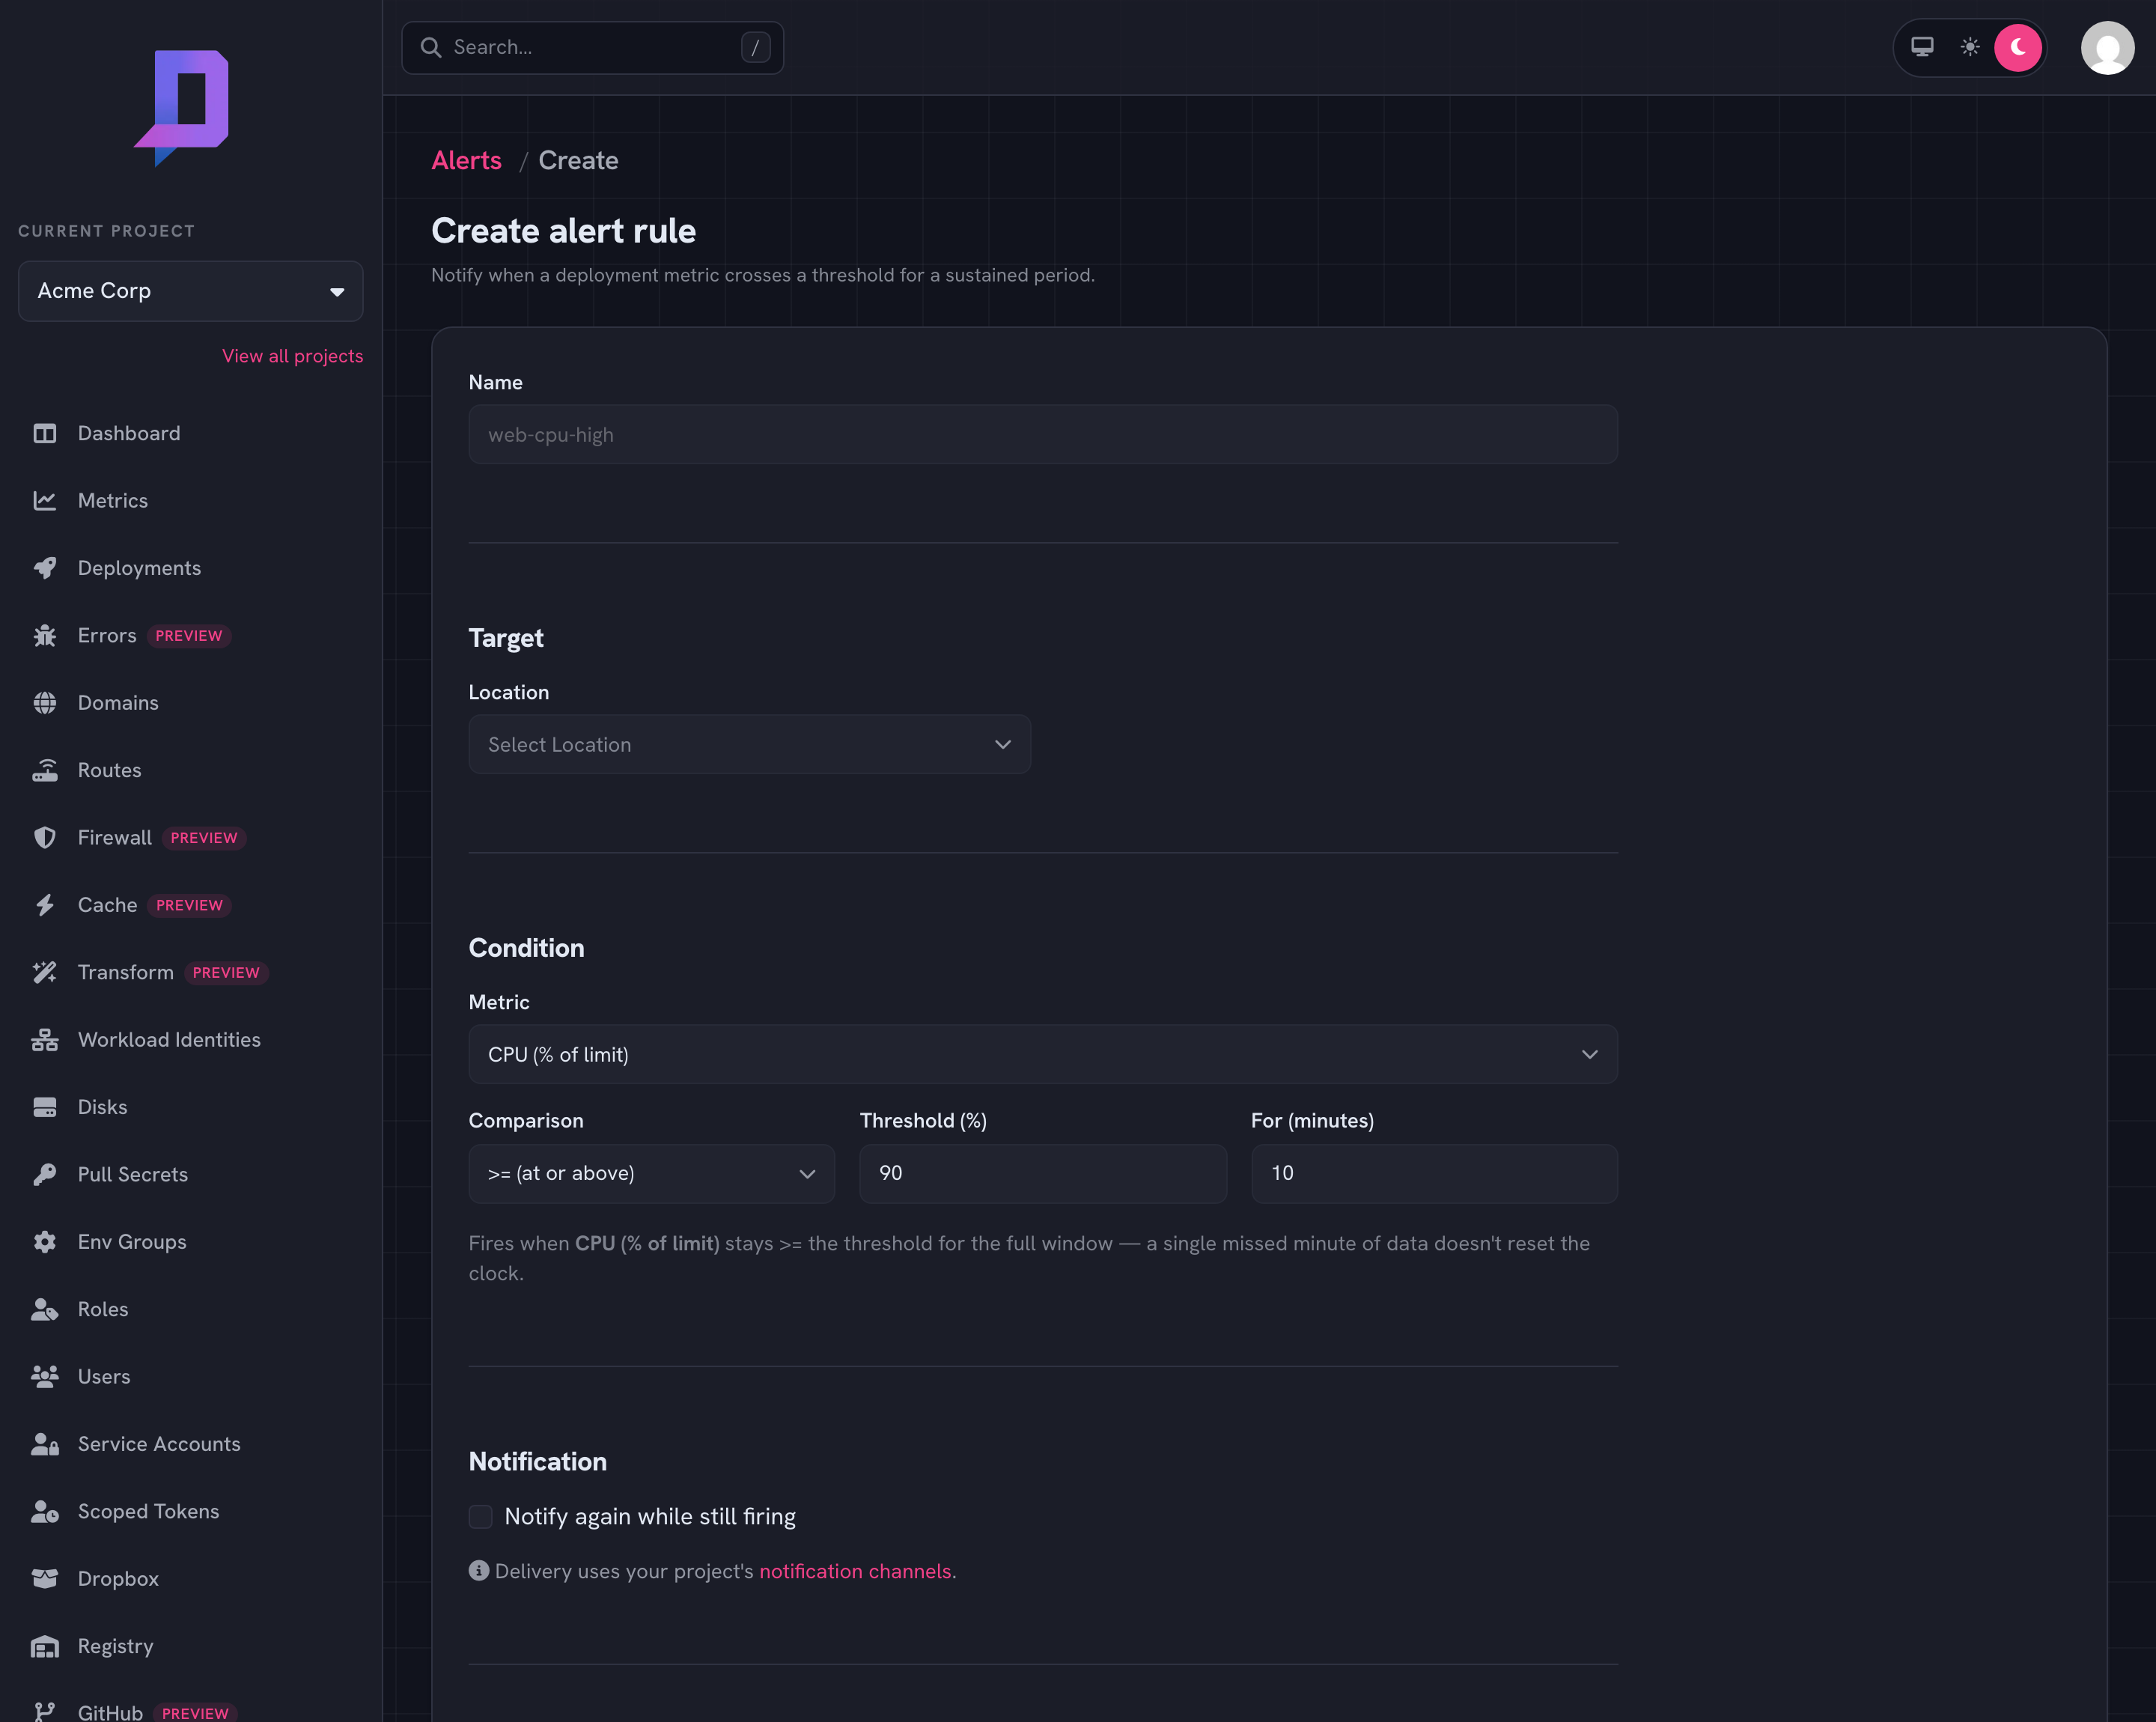Click the slash shortcut hint in search
The image size is (2156, 1722).
click(x=755, y=47)
